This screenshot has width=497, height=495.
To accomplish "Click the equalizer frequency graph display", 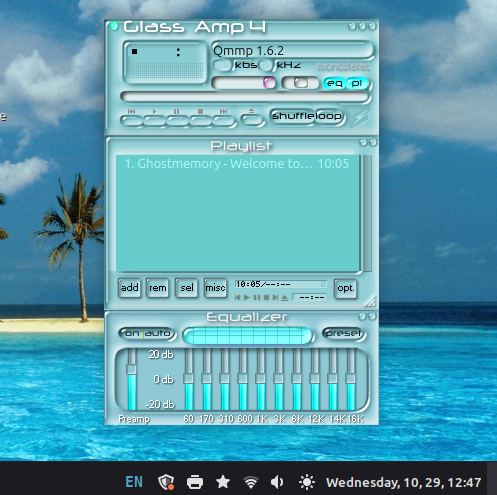I will tap(247, 335).
